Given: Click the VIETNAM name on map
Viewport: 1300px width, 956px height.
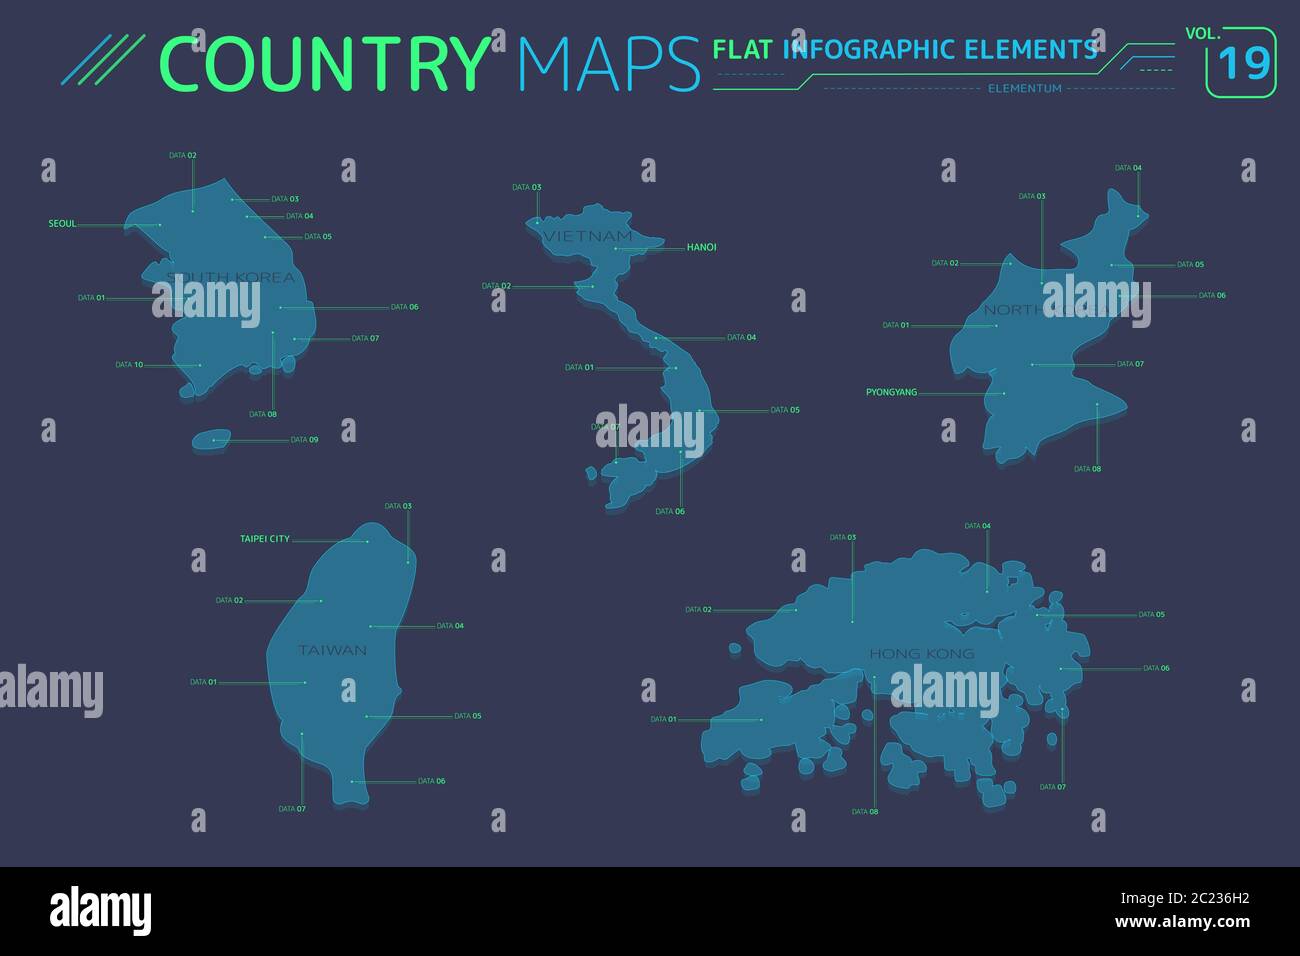Looking at the screenshot, I should 588,236.
